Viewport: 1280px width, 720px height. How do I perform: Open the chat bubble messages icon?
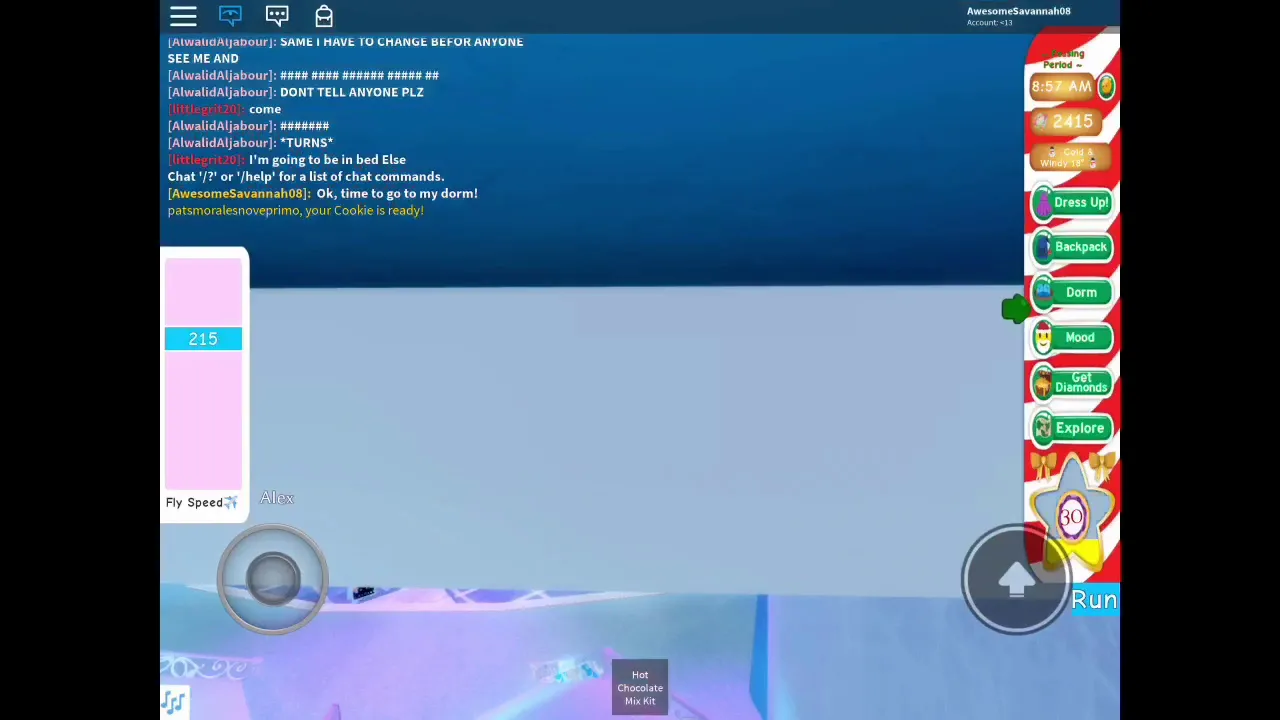(x=277, y=16)
